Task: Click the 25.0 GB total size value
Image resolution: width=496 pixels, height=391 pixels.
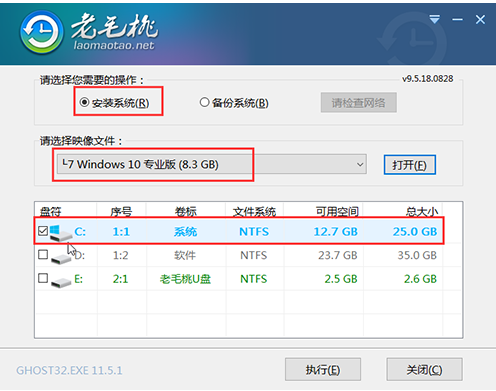Action: pyautogui.click(x=415, y=232)
